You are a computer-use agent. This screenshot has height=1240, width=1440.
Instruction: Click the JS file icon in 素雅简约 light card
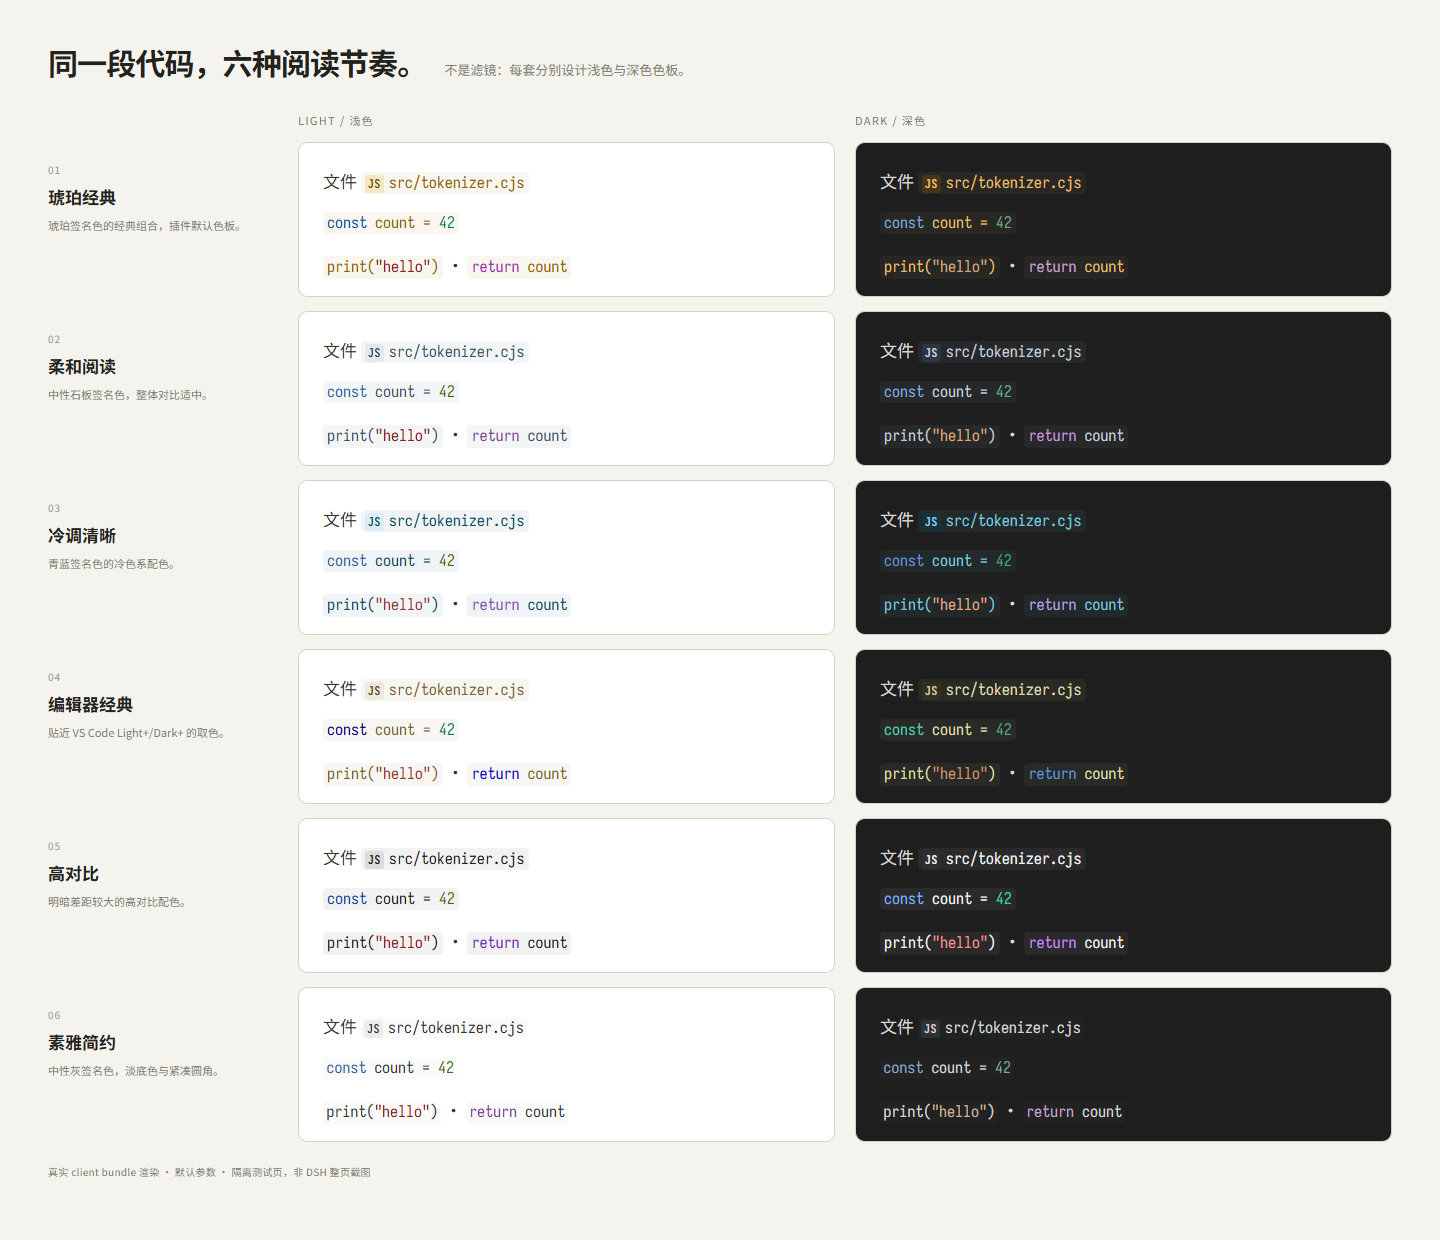pos(373,1029)
